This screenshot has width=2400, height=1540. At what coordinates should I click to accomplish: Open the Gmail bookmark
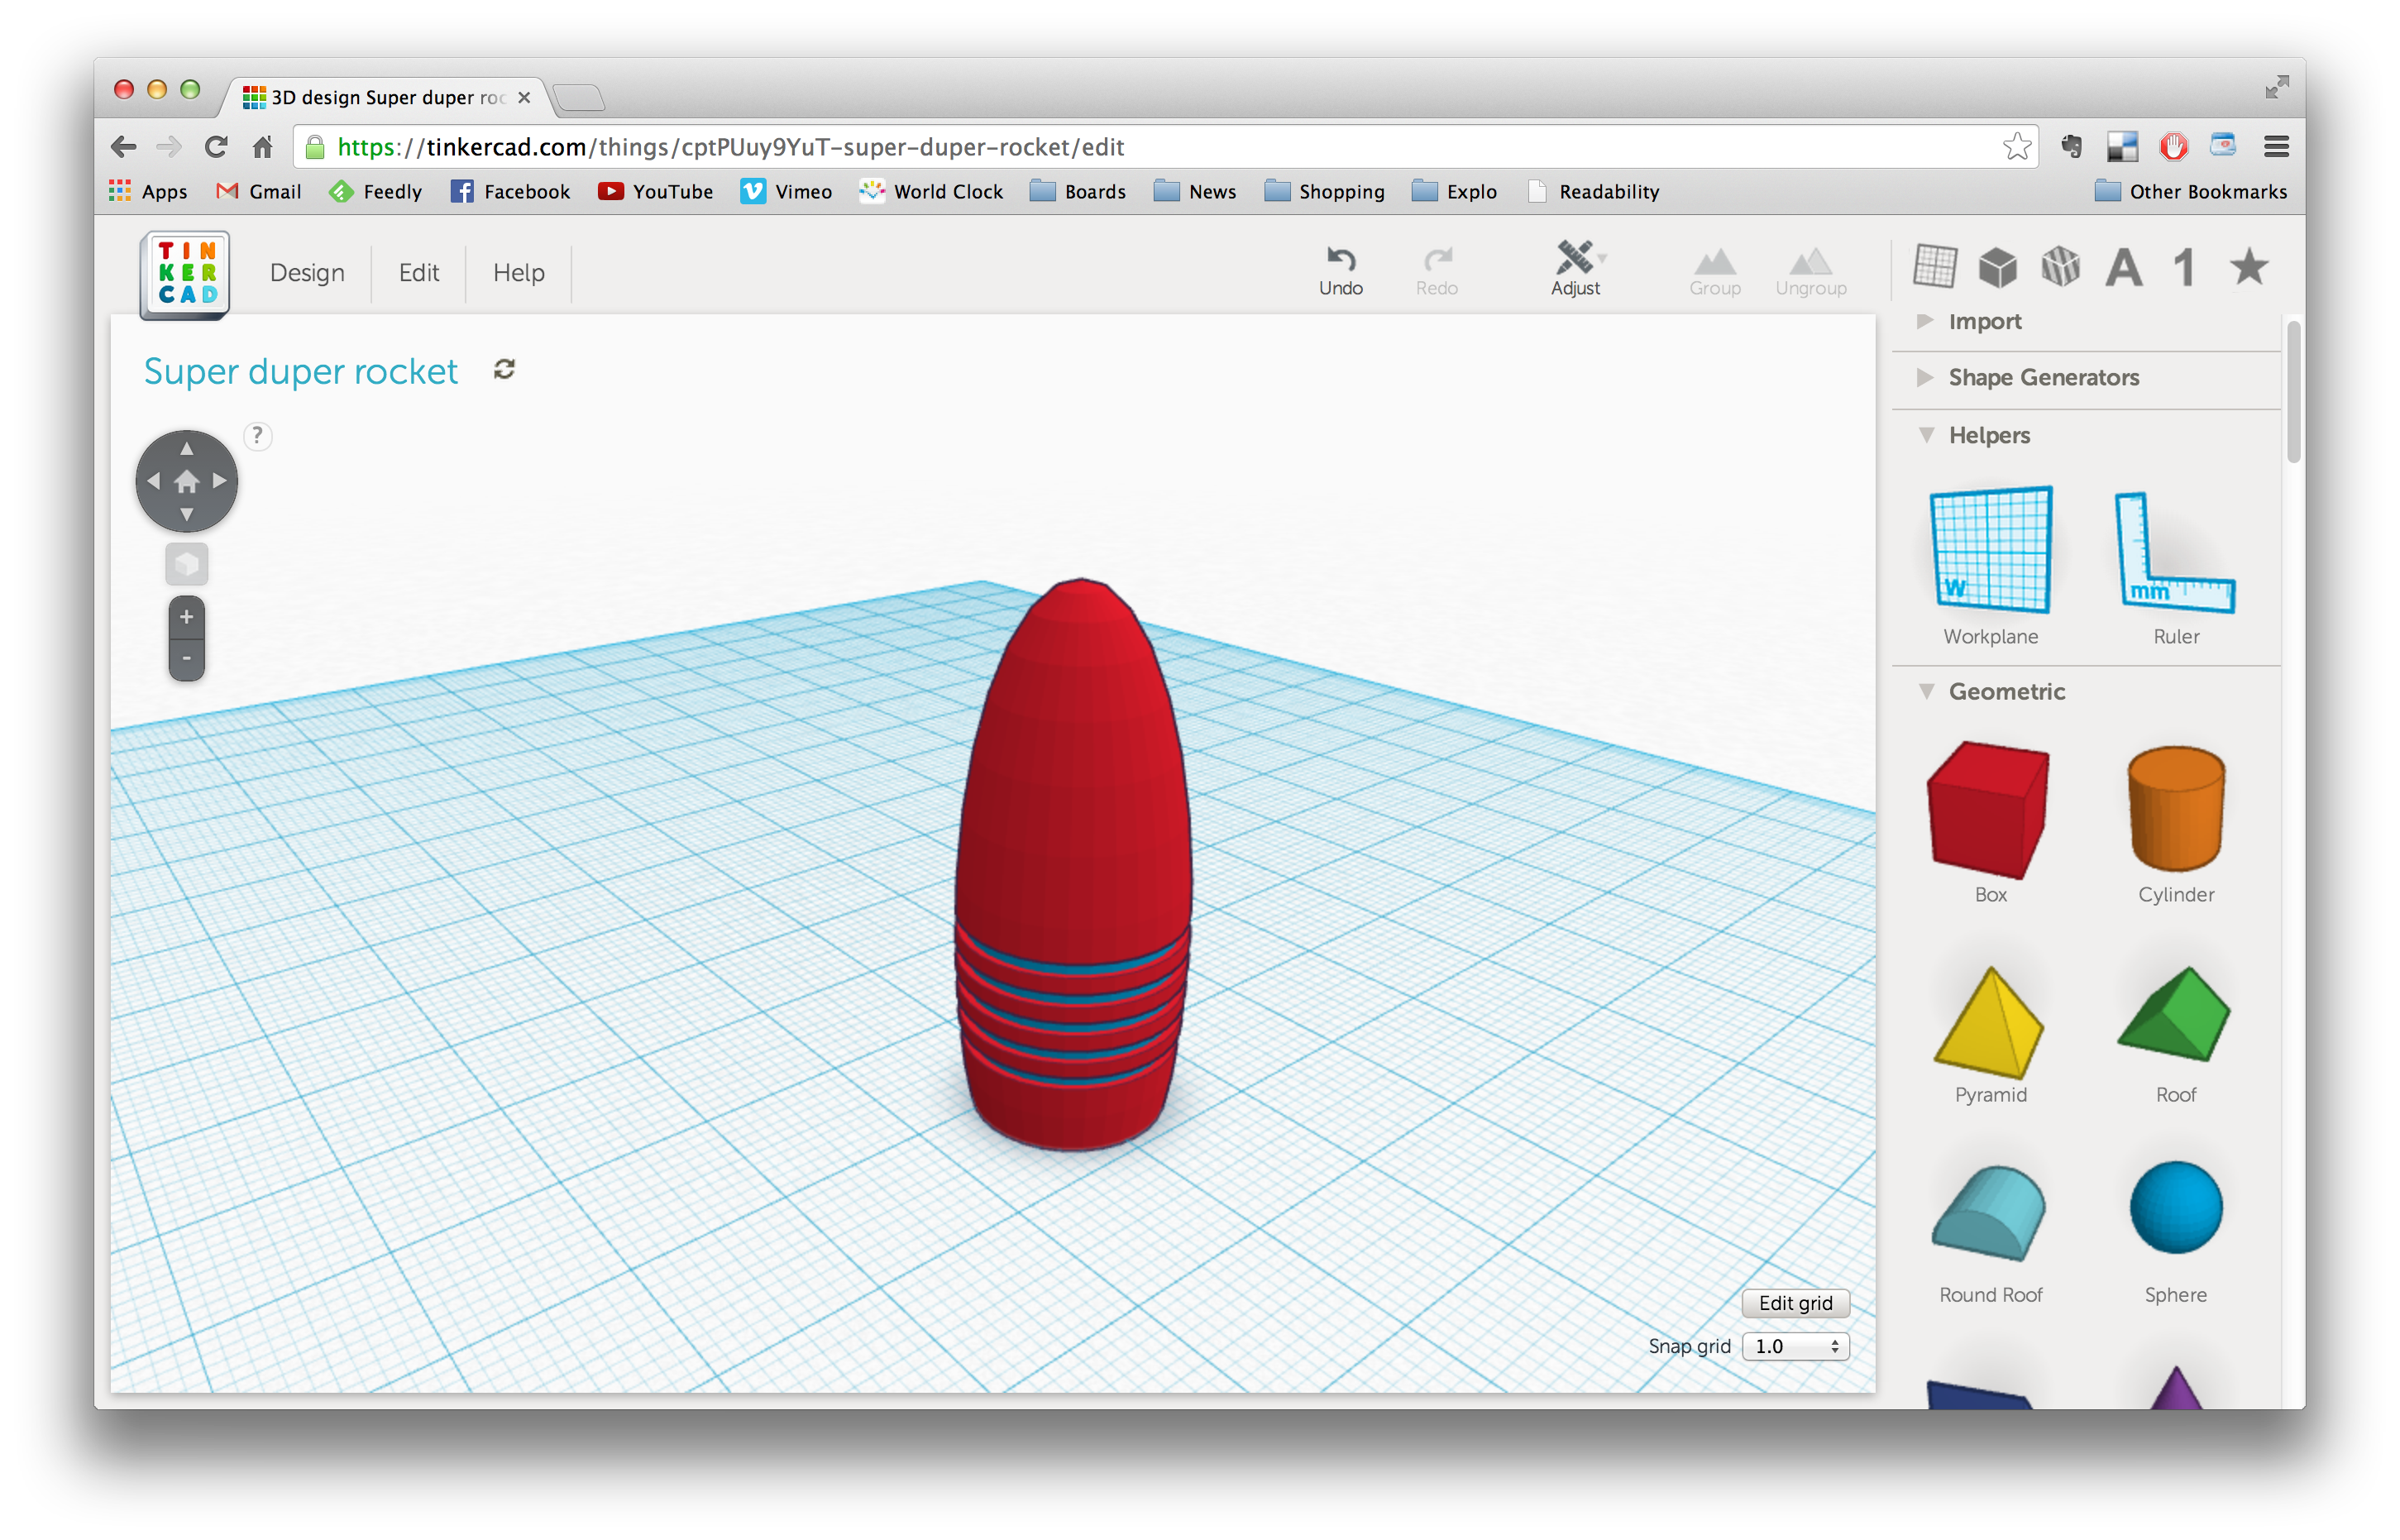coord(258,191)
